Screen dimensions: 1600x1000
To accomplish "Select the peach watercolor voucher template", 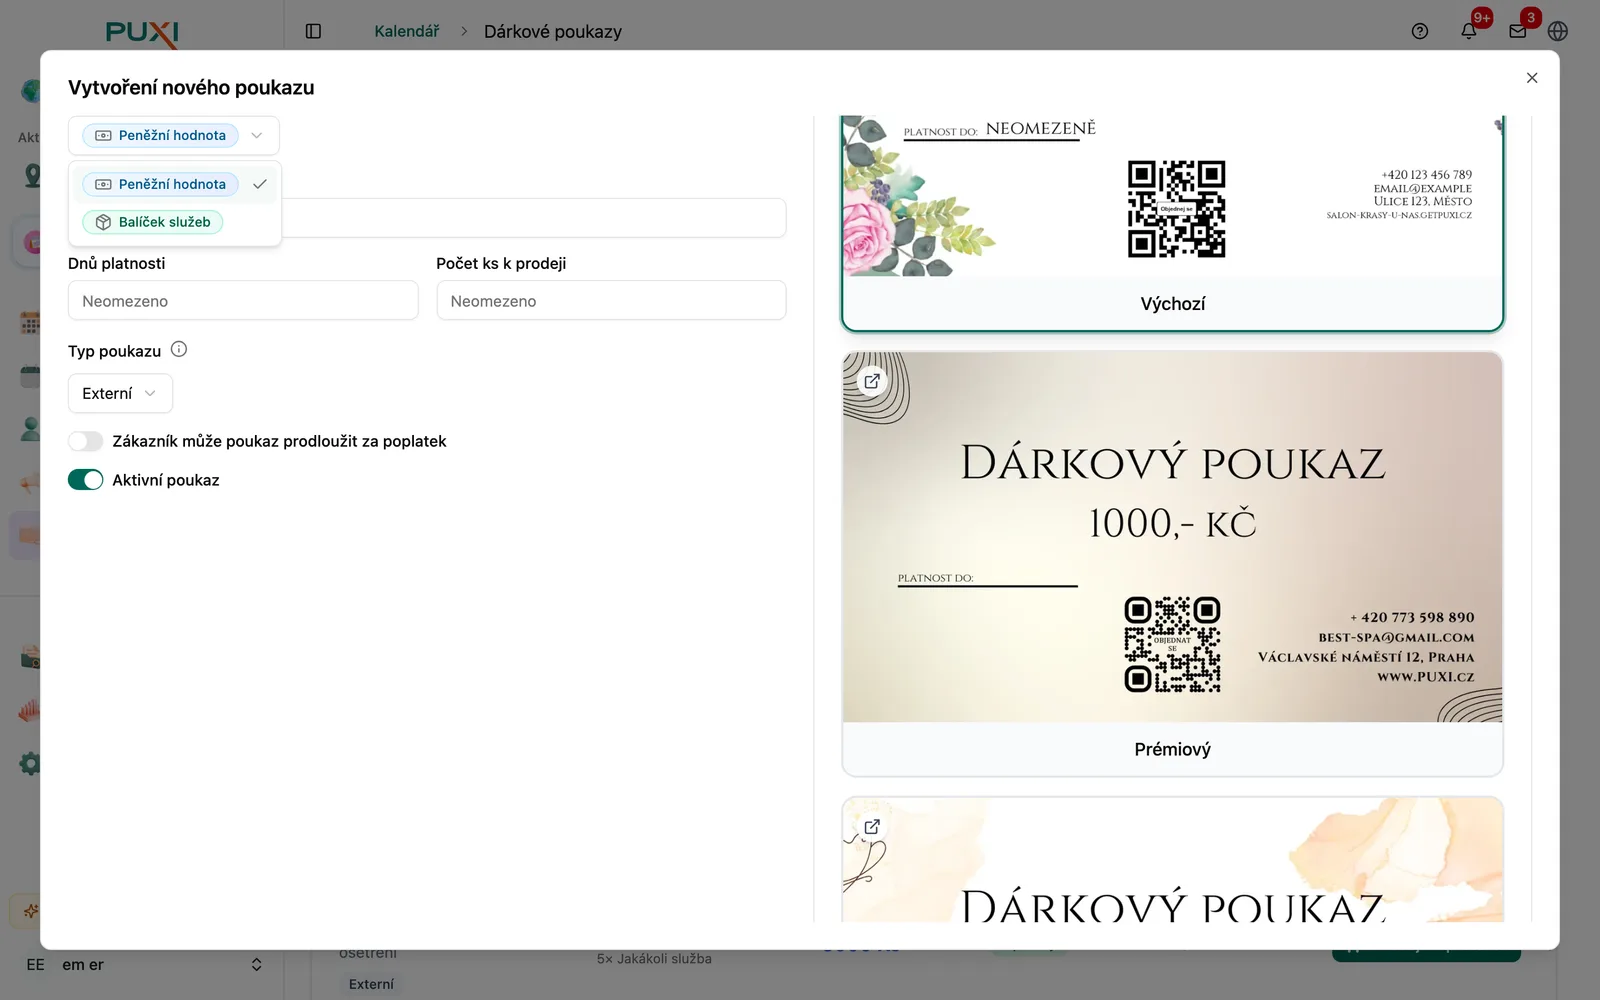I will tap(1172, 860).
